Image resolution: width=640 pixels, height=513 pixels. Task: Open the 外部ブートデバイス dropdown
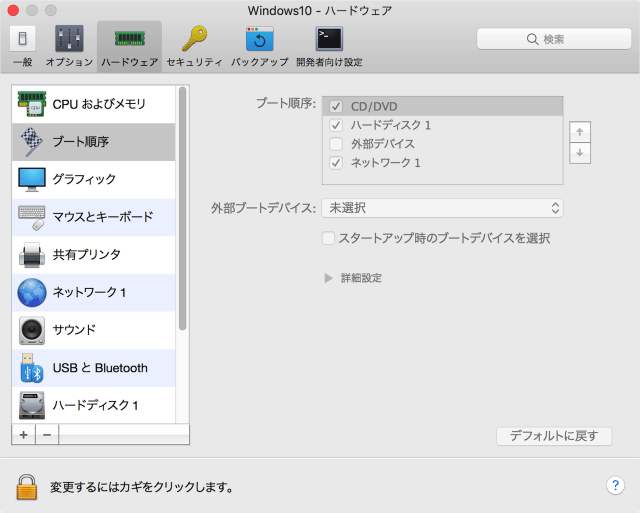(442, 208)
